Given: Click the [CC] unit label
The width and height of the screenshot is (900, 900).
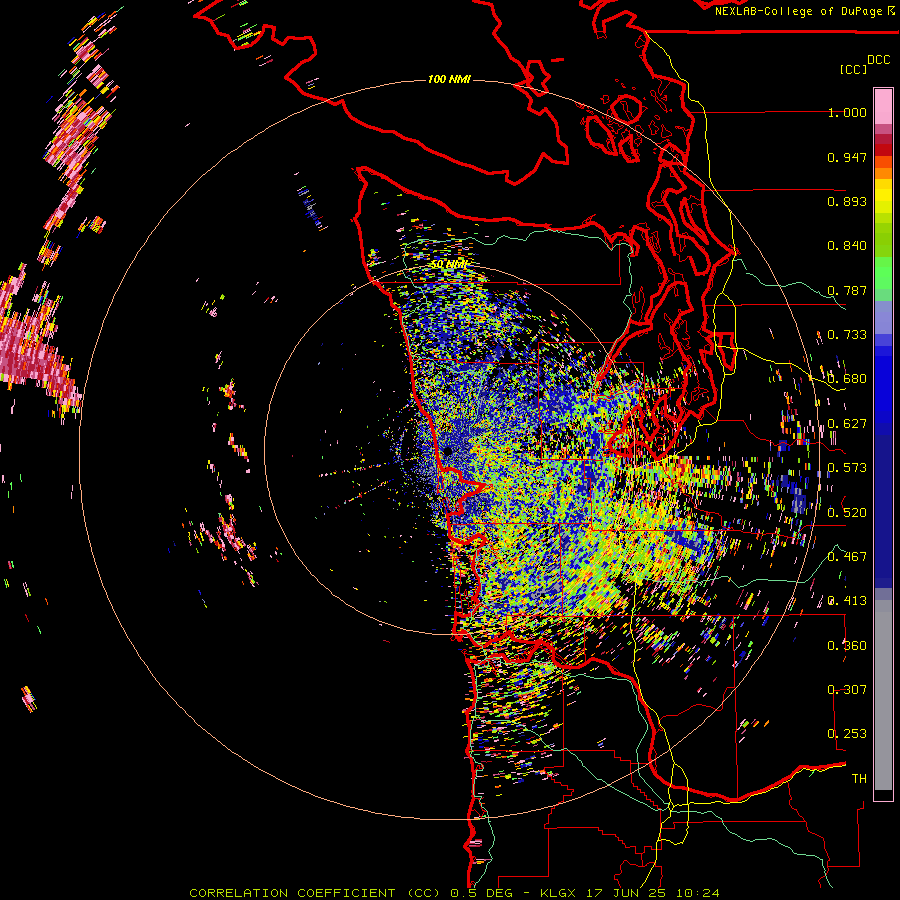Looking at the screenshot, I should [x=853, y=69].
